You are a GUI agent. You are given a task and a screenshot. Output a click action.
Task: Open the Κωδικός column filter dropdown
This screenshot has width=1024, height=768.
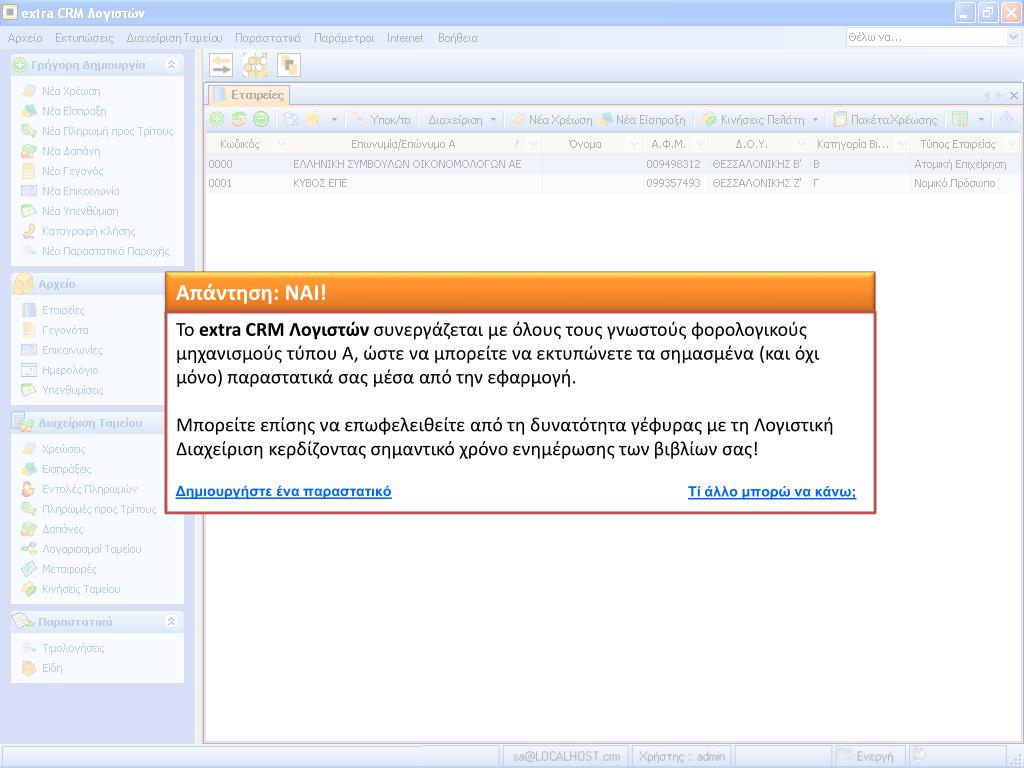(x=281, y=144)
